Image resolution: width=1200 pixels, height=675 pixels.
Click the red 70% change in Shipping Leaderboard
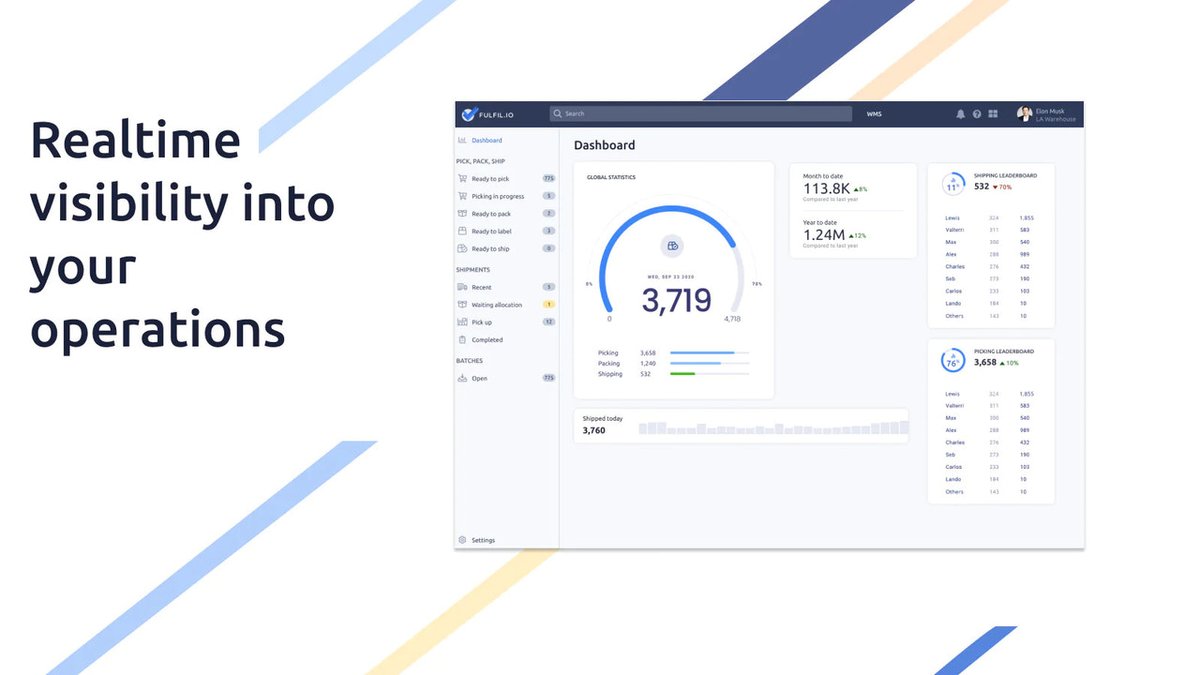pyautogui.click(x=1002, y=187)
